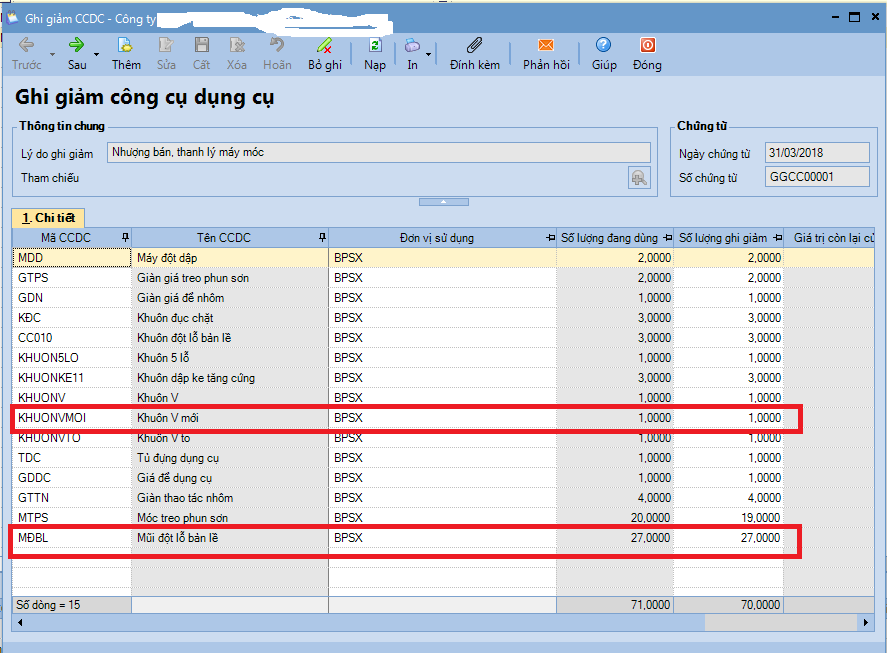Click the Lý do ghi giảm field
Viewport: 887px width, 653px height.
tap(378, 152)
